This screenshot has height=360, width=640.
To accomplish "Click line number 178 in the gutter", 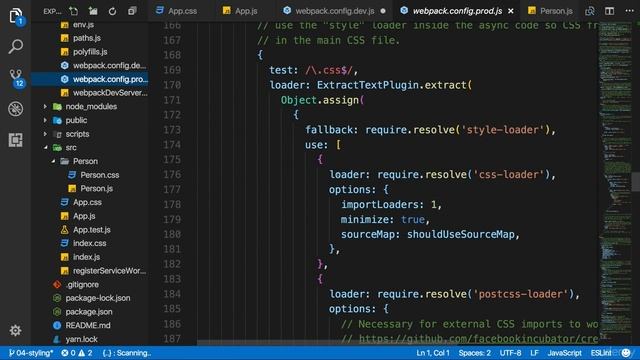I will [172, 204].
